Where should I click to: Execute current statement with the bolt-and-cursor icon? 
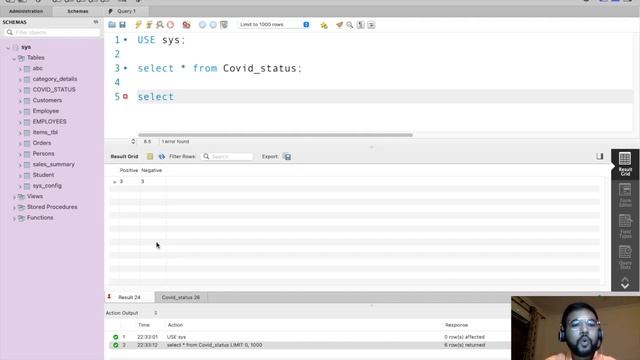coord(149,25)
